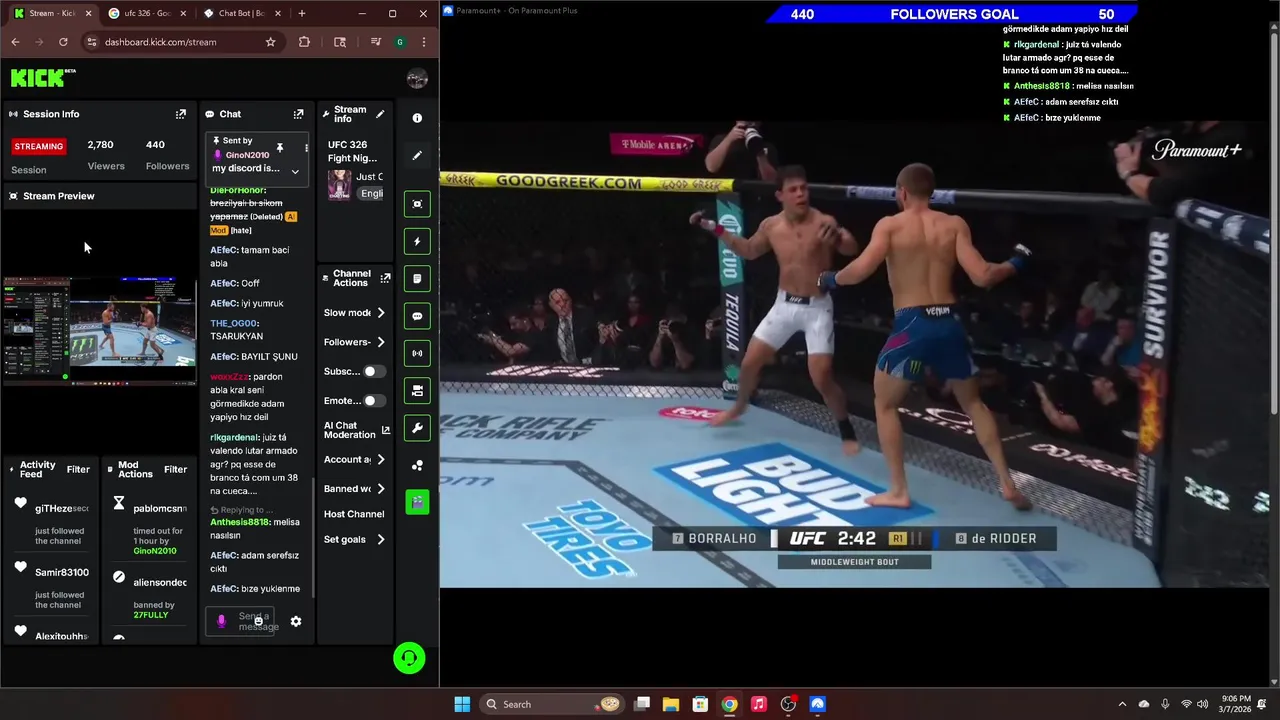Viewport: 1280px width, 720px height.
Task: Close the ufc 326 Google tab
Action: click(182, 13)
